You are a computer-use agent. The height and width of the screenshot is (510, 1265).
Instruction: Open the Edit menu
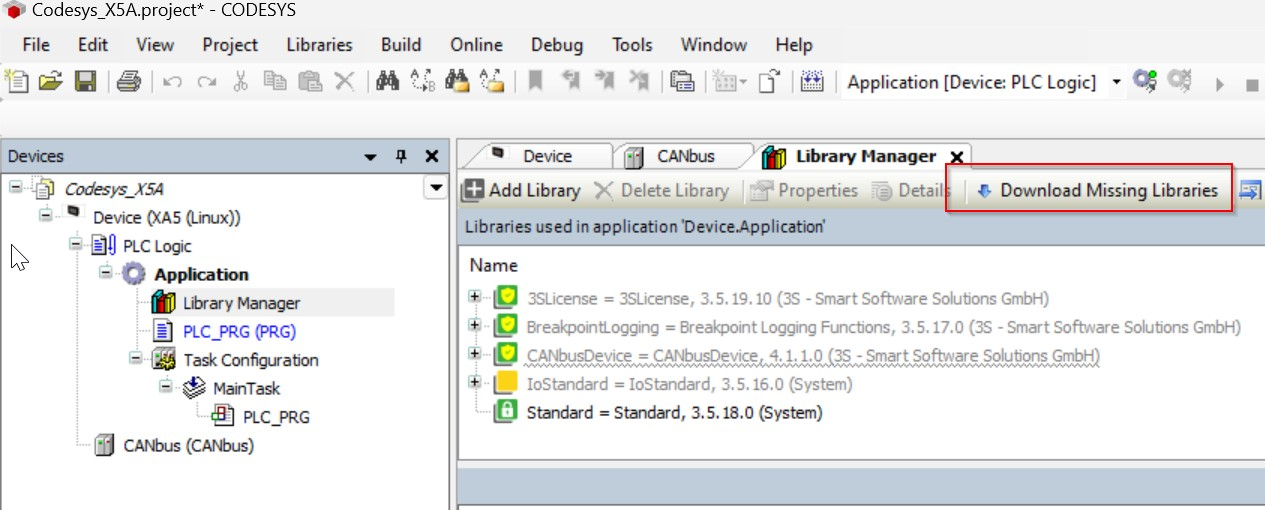(93, 45)
